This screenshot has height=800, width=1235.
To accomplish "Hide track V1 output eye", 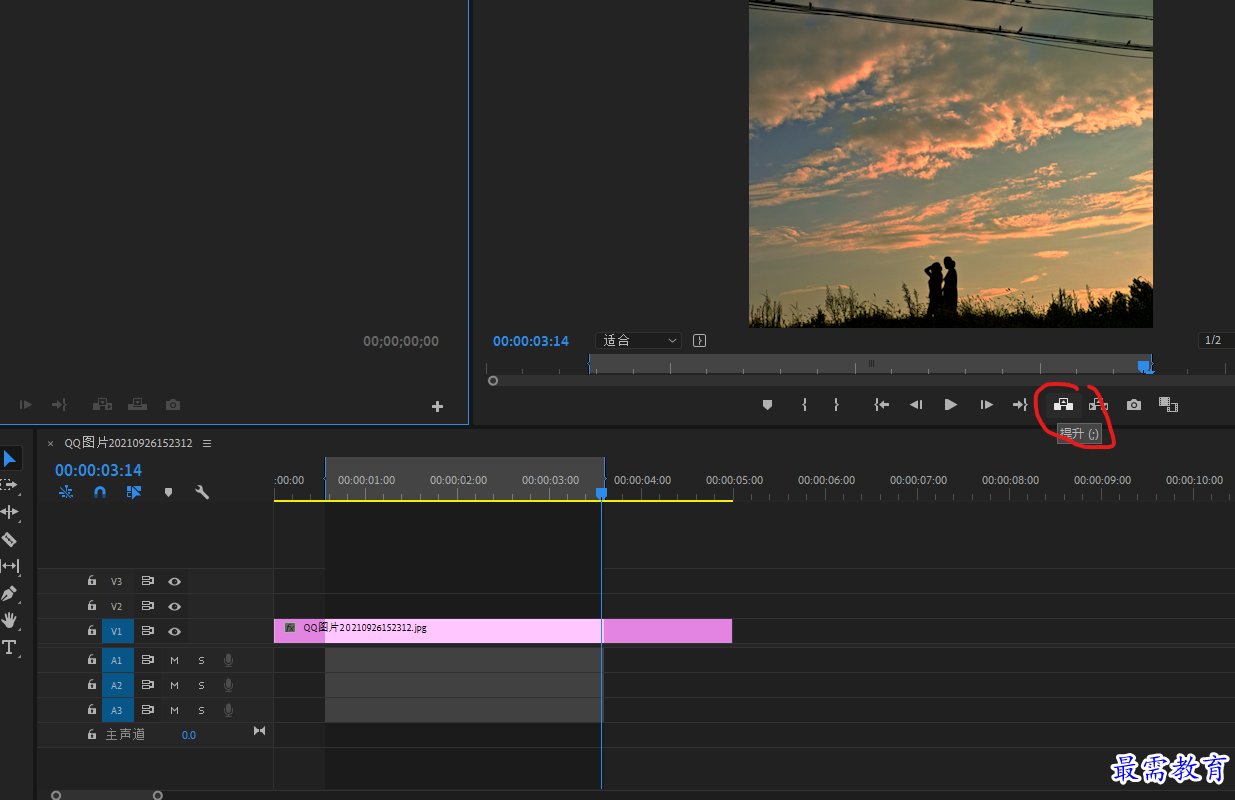I will (174, 631).
